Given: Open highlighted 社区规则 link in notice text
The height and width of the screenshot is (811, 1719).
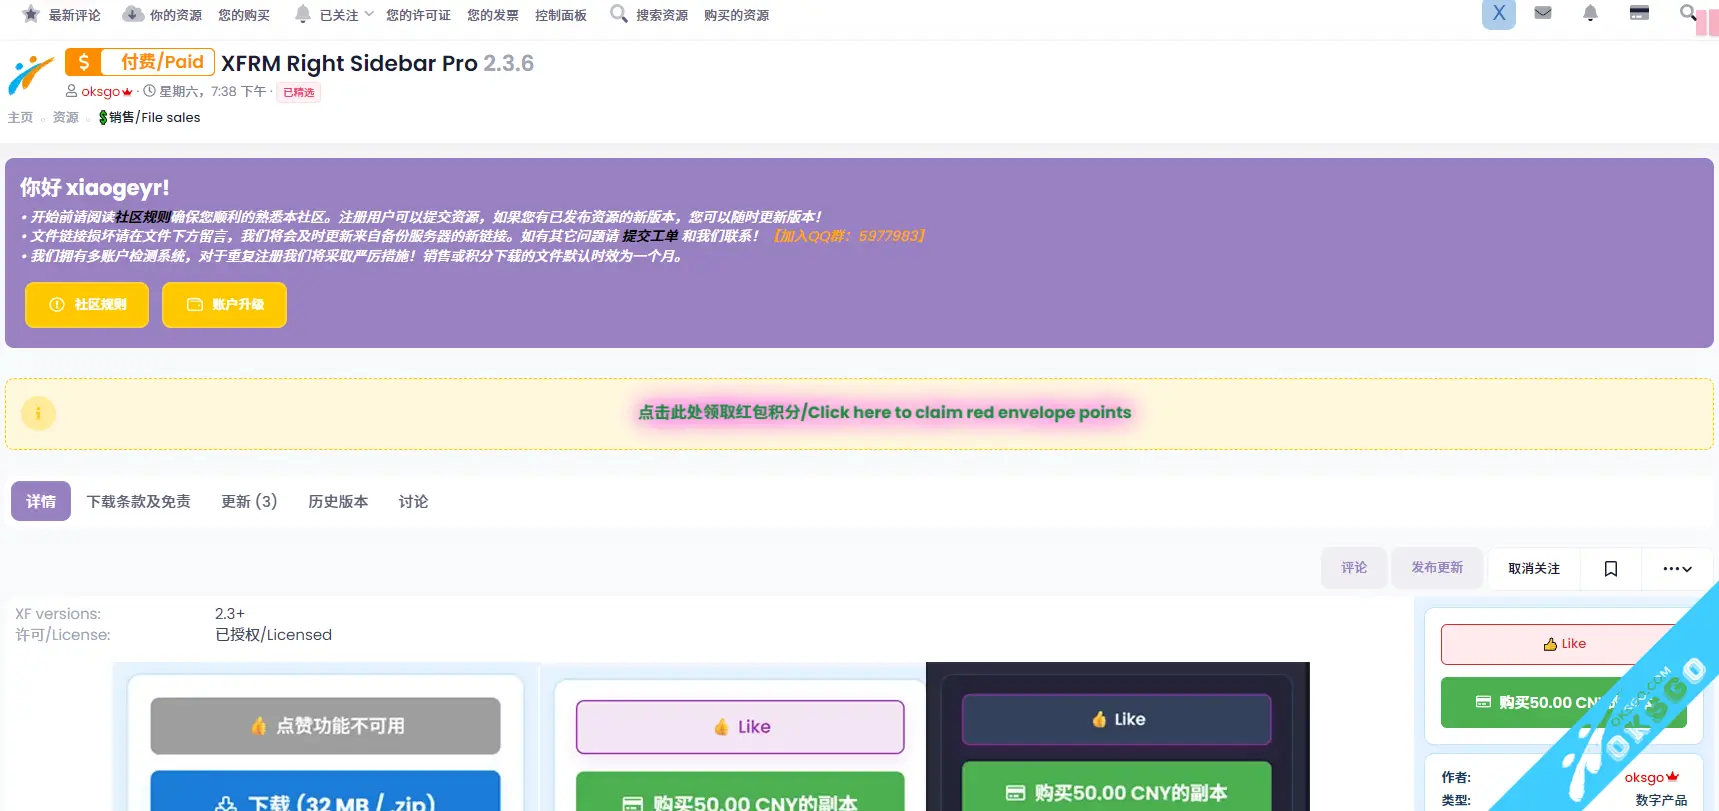Looking at the screenshot, I should [x=142, y=217].
